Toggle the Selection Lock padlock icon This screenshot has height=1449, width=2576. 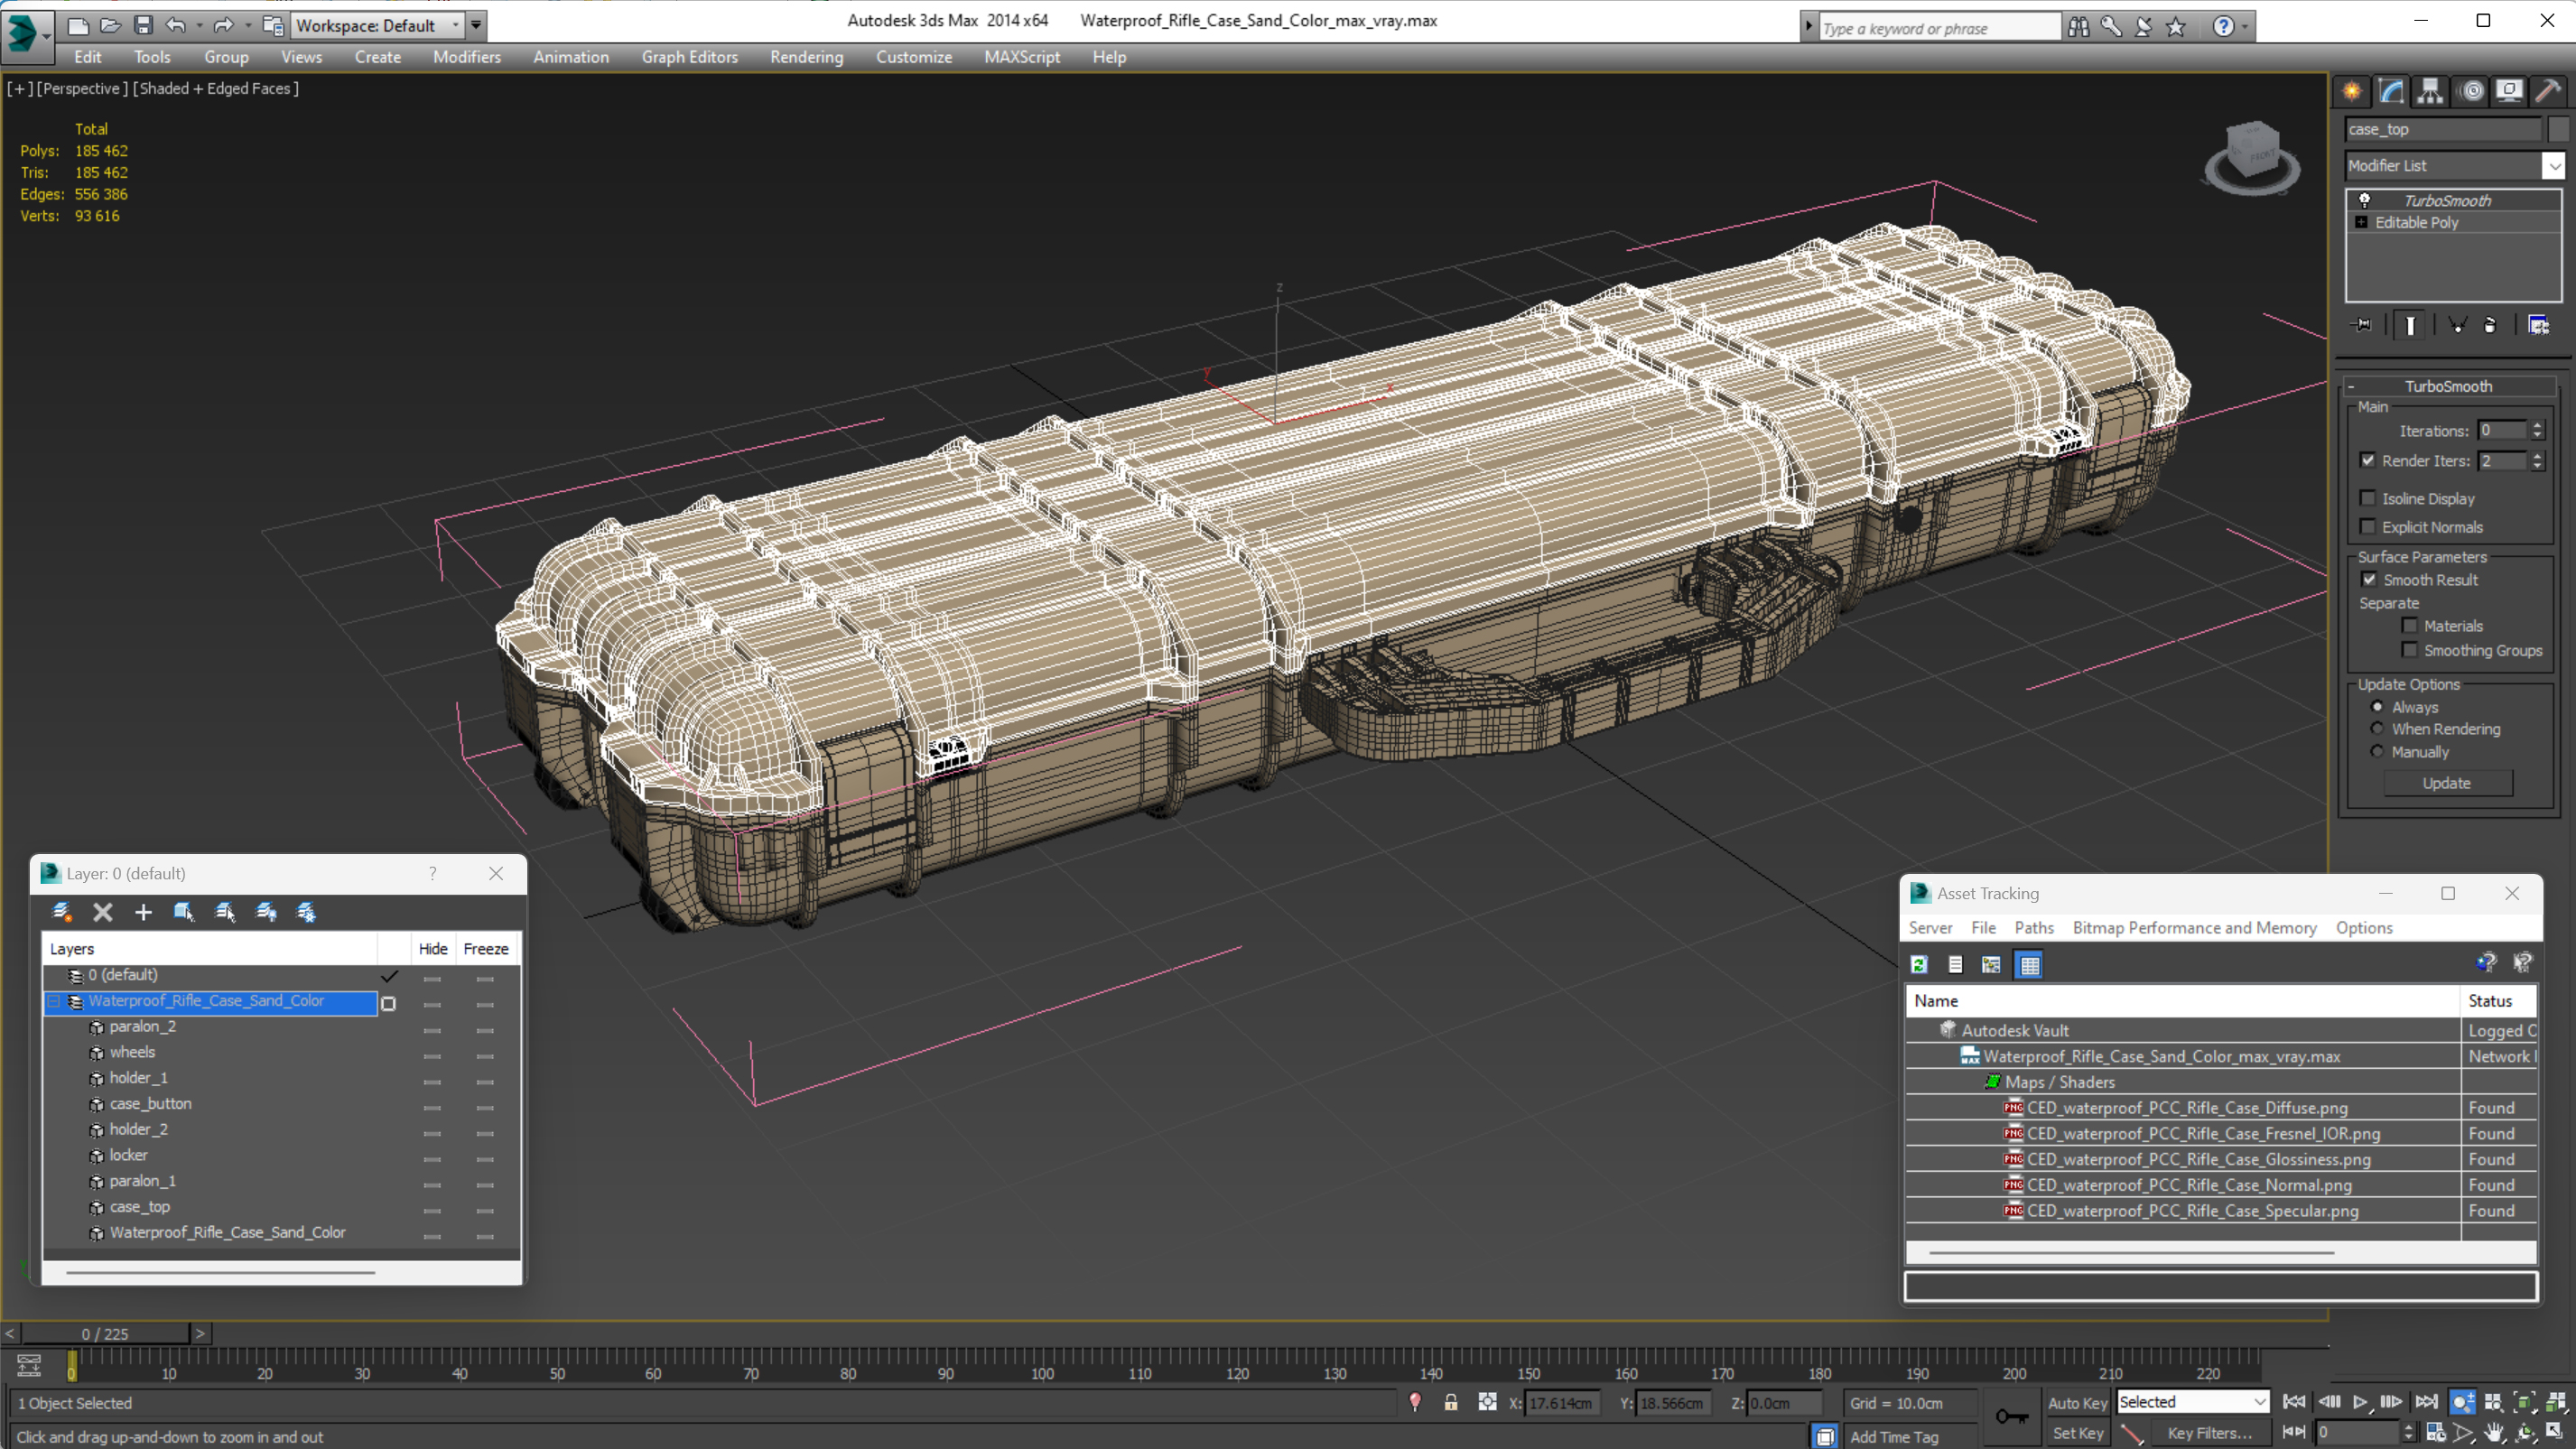pyautogui.click(x=1451, y=1403)
